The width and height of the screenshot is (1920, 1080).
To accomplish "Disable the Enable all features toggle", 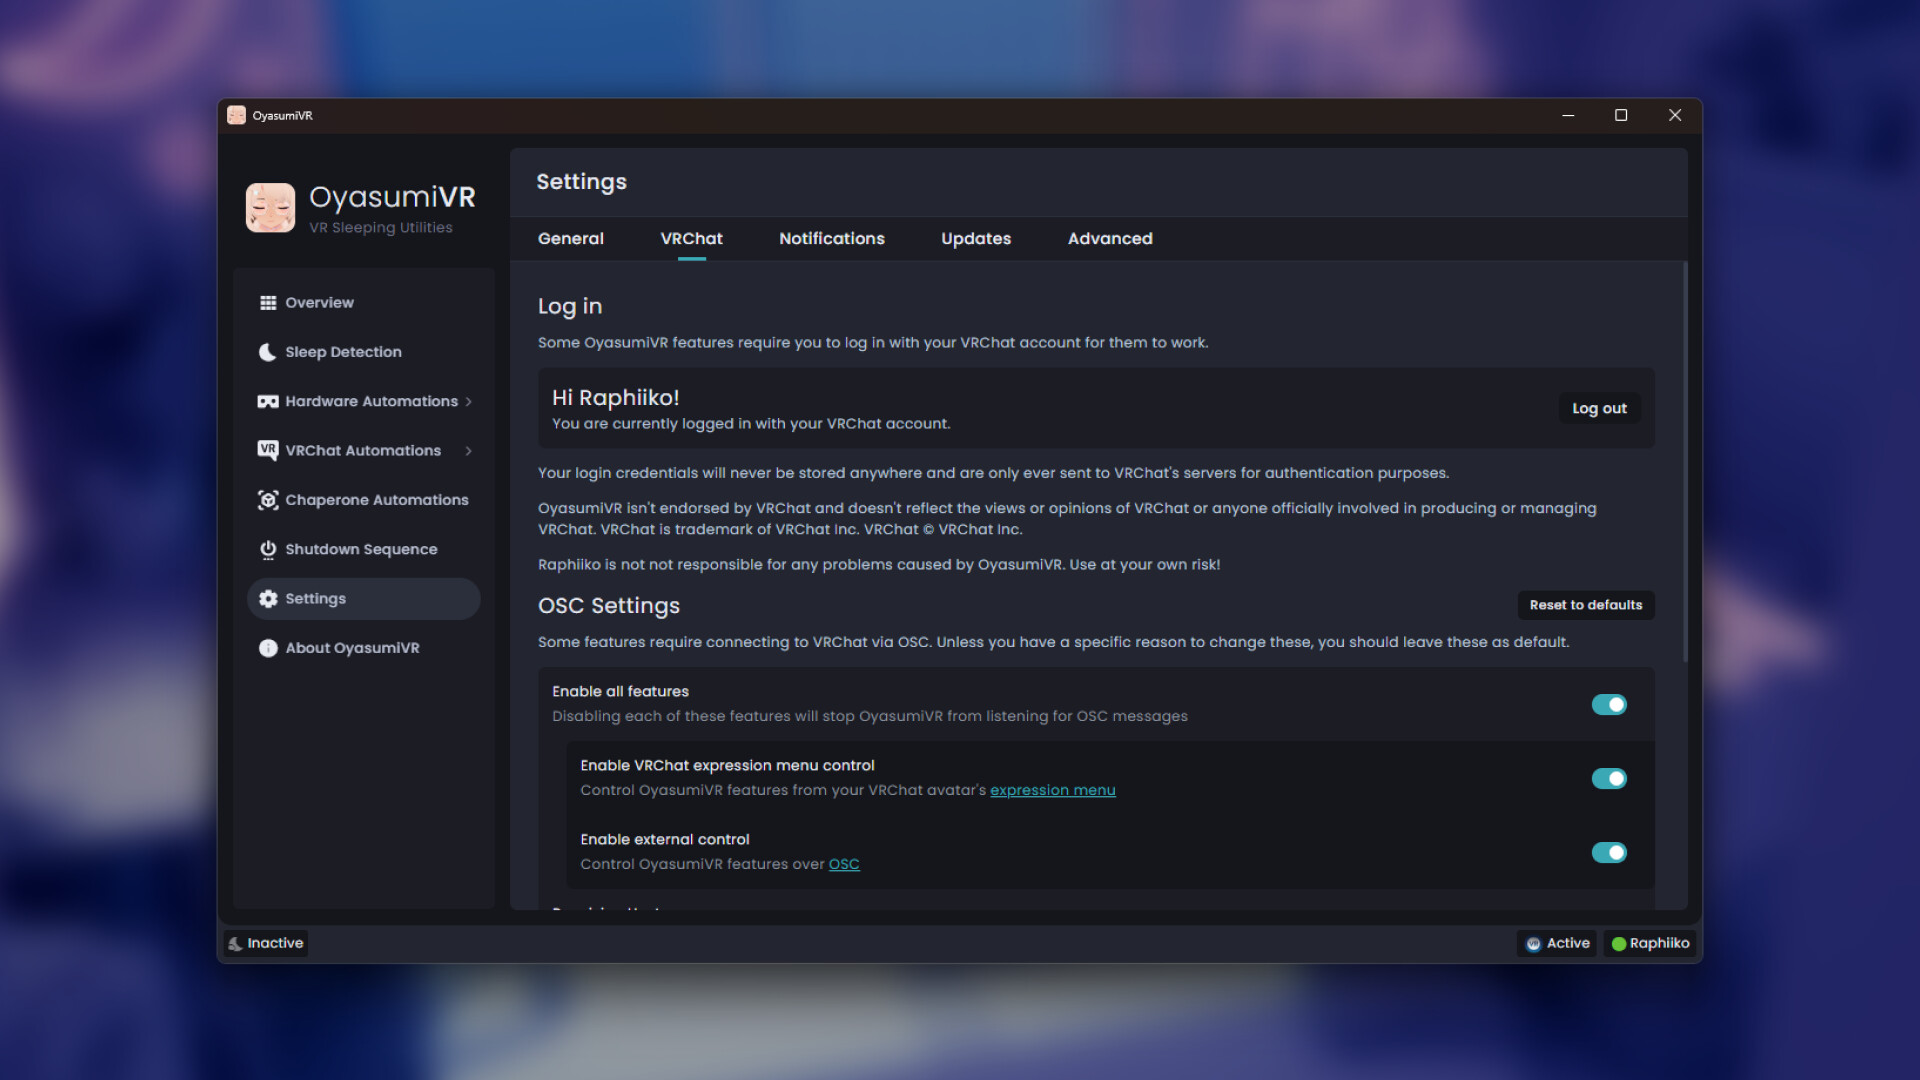I will click(1609, 704).
